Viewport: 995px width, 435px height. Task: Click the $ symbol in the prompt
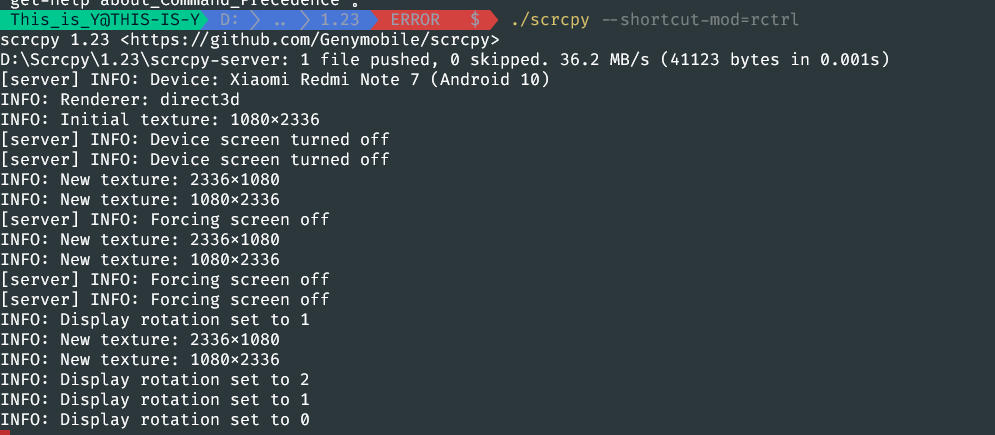(x=475, y=20)
